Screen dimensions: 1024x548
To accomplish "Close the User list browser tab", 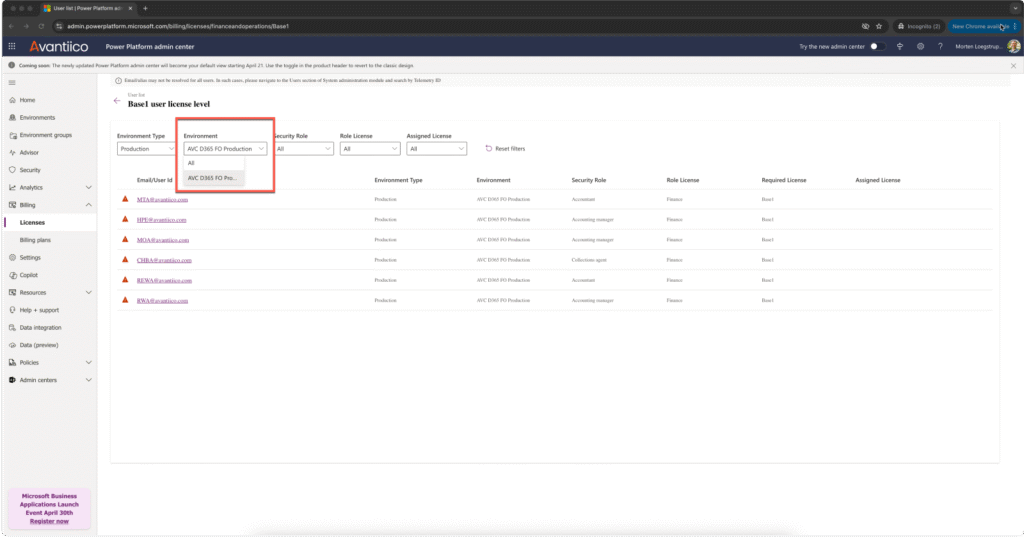I will 130,8.
